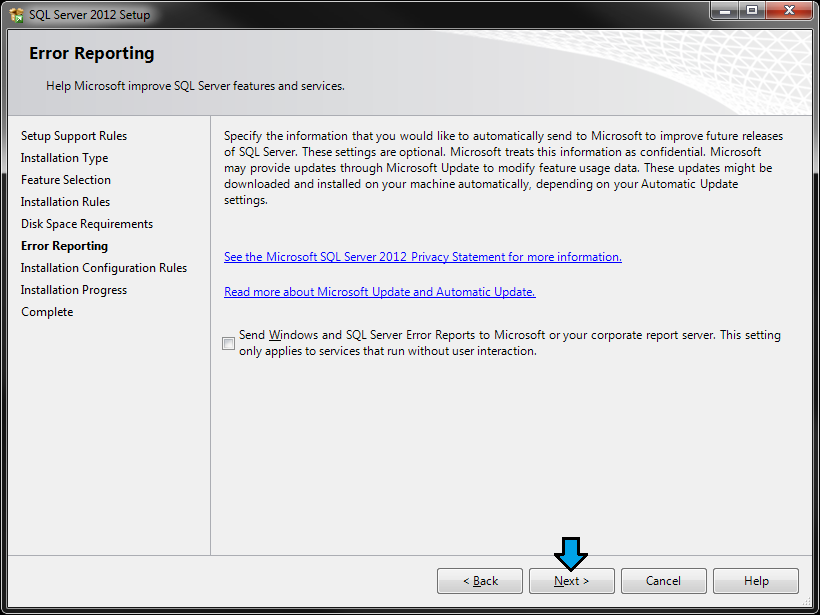The image size is (820, 615).
Task: Cancel the SQL Server setup
Action: [664, 580]
